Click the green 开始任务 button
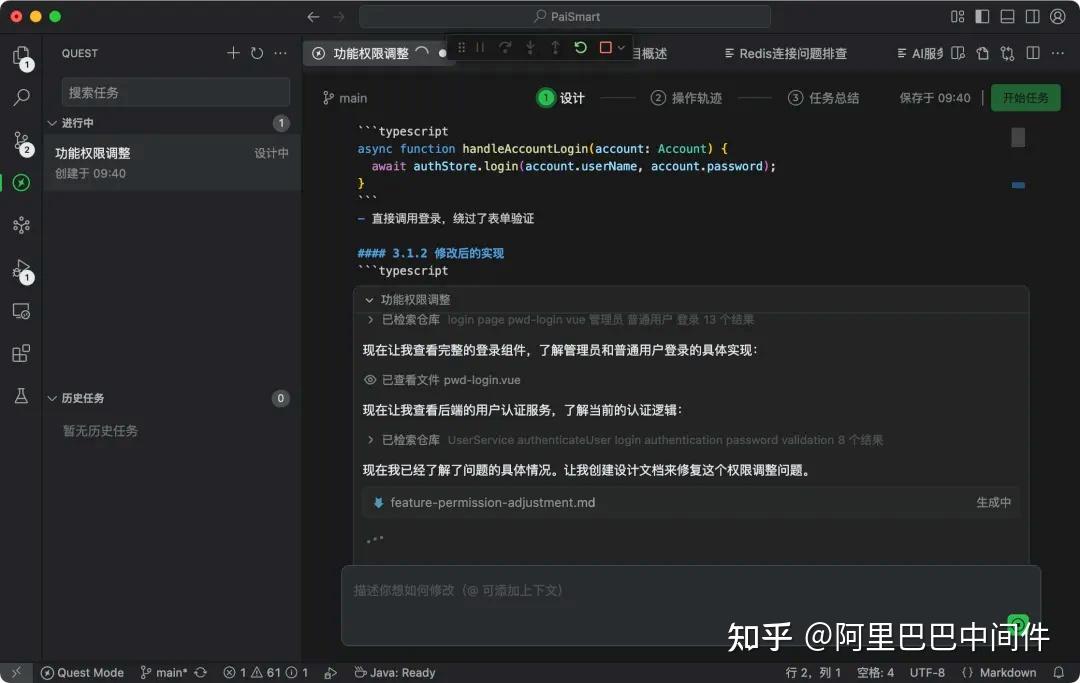The height and width of the screenshot is (683, 1080). pos(1025,98)
